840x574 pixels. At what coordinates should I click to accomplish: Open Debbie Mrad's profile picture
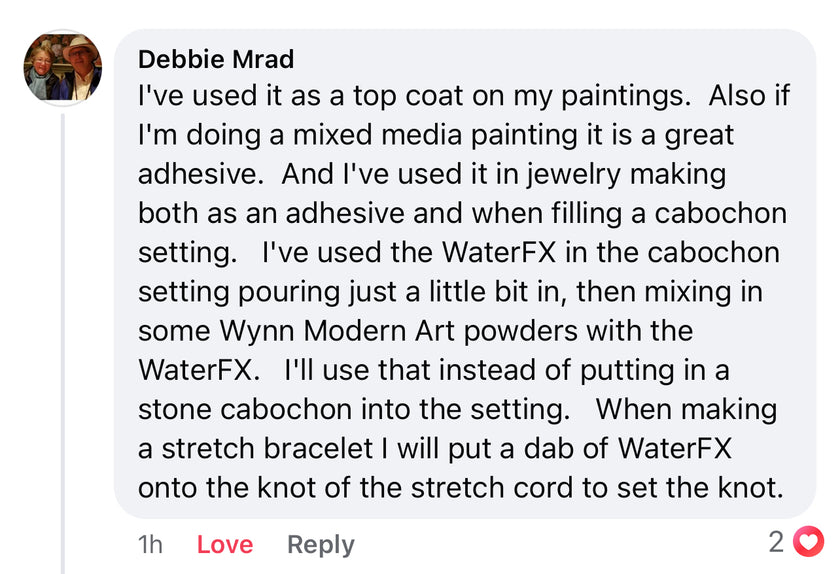point(62,68)
